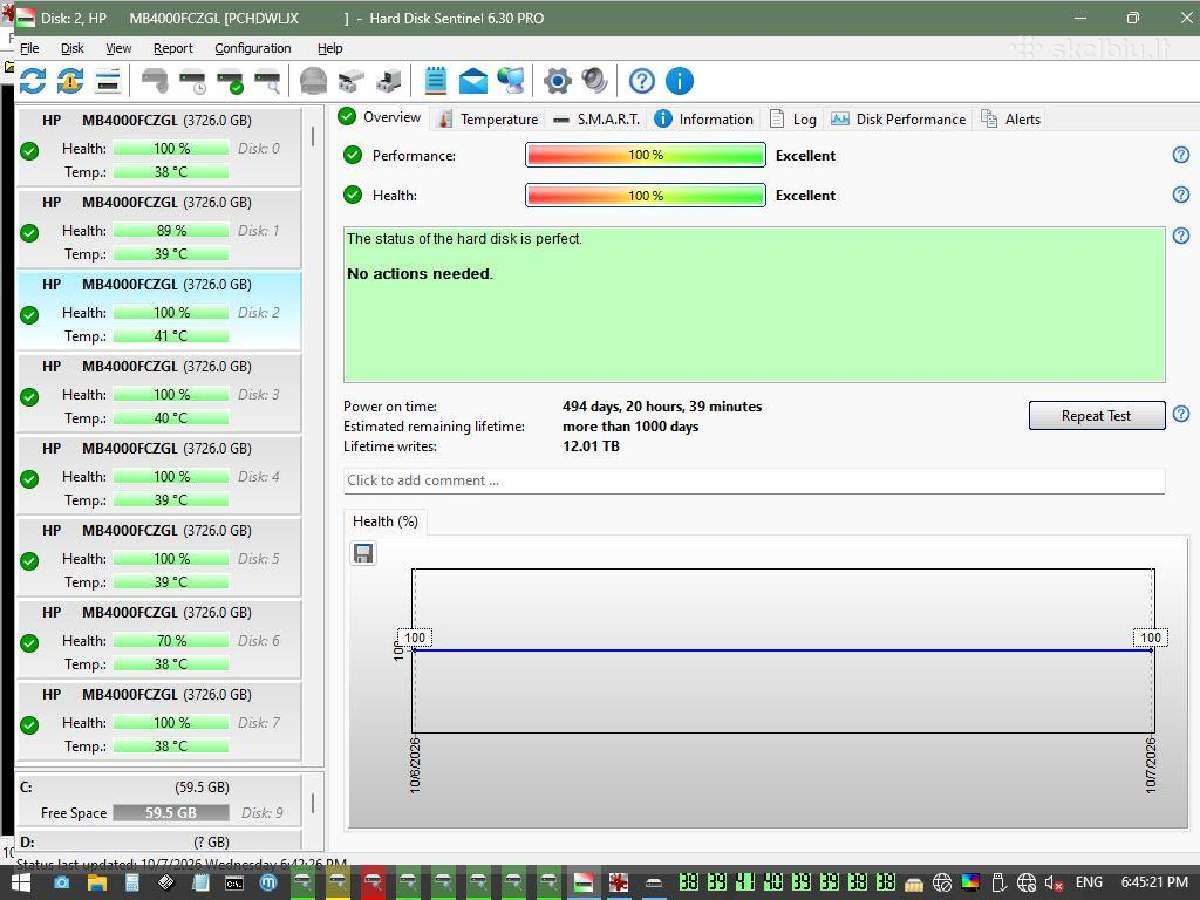Open the File menu
The image size is (1200, 900).
[x=30, y=48]
